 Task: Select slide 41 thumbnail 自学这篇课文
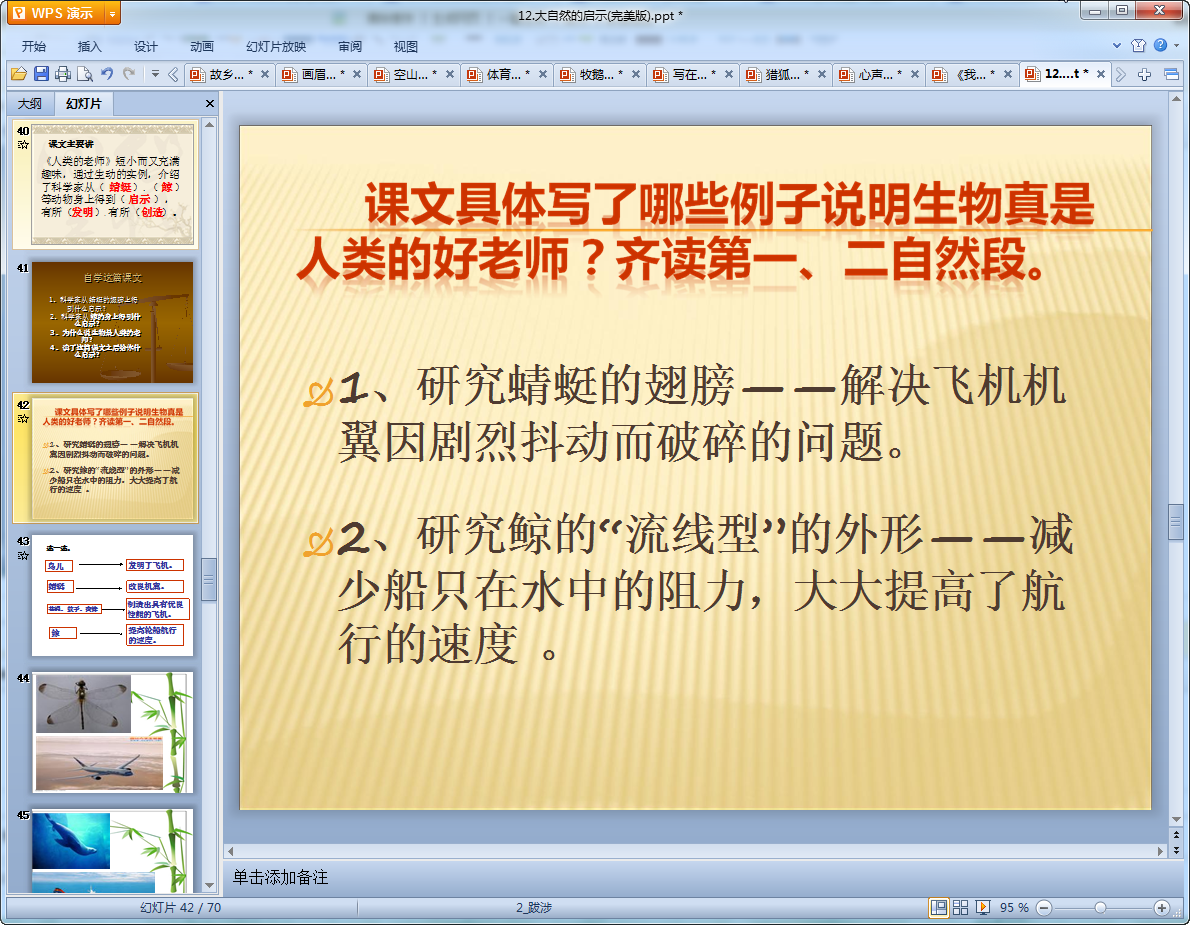pyautogui.click(x=112, y=322)
